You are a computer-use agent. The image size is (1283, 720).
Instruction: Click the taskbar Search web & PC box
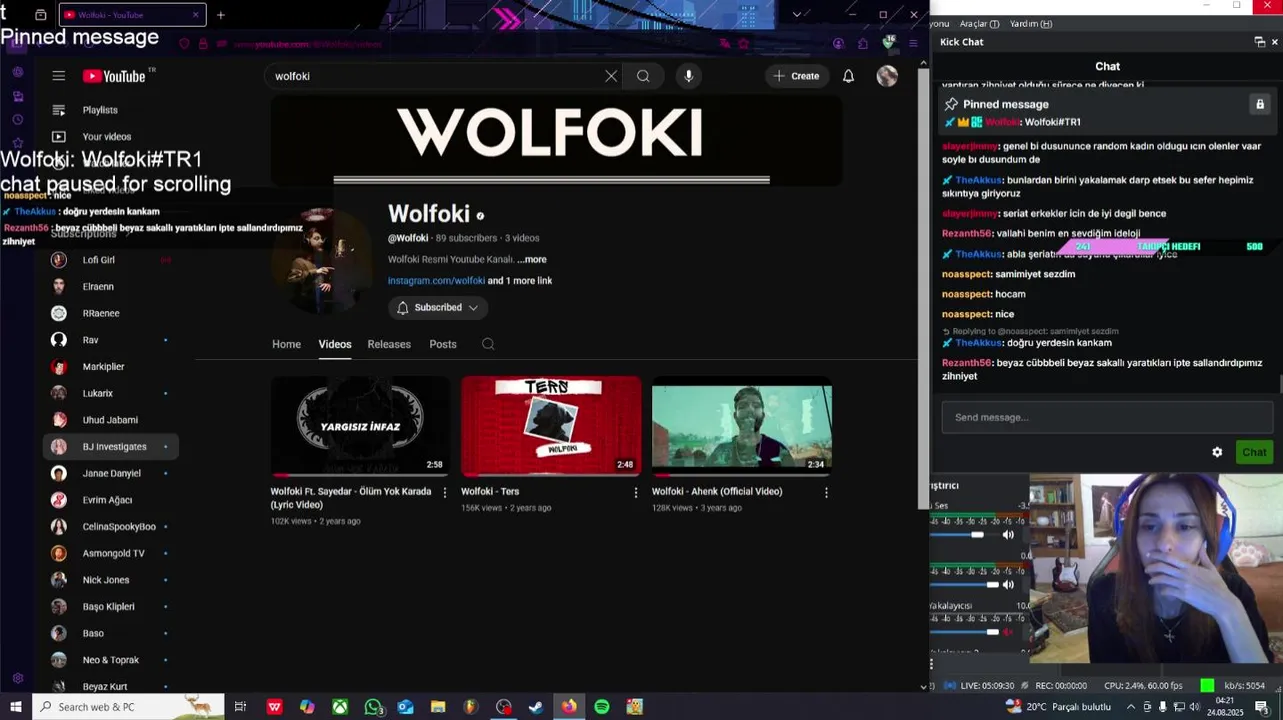[128, 707]
